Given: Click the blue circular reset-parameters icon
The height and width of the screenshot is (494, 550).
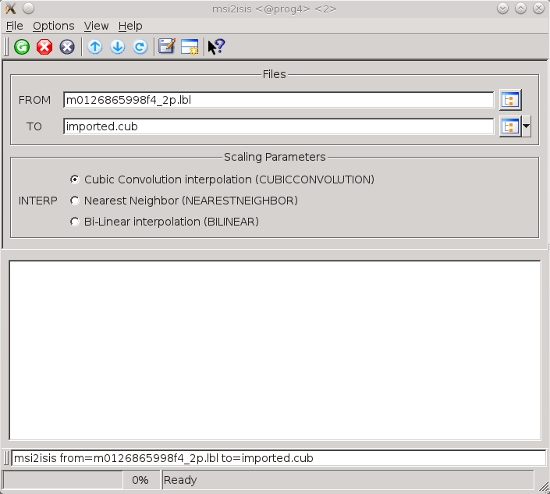Looking at the screenshot, I should (x=140, y=47).
